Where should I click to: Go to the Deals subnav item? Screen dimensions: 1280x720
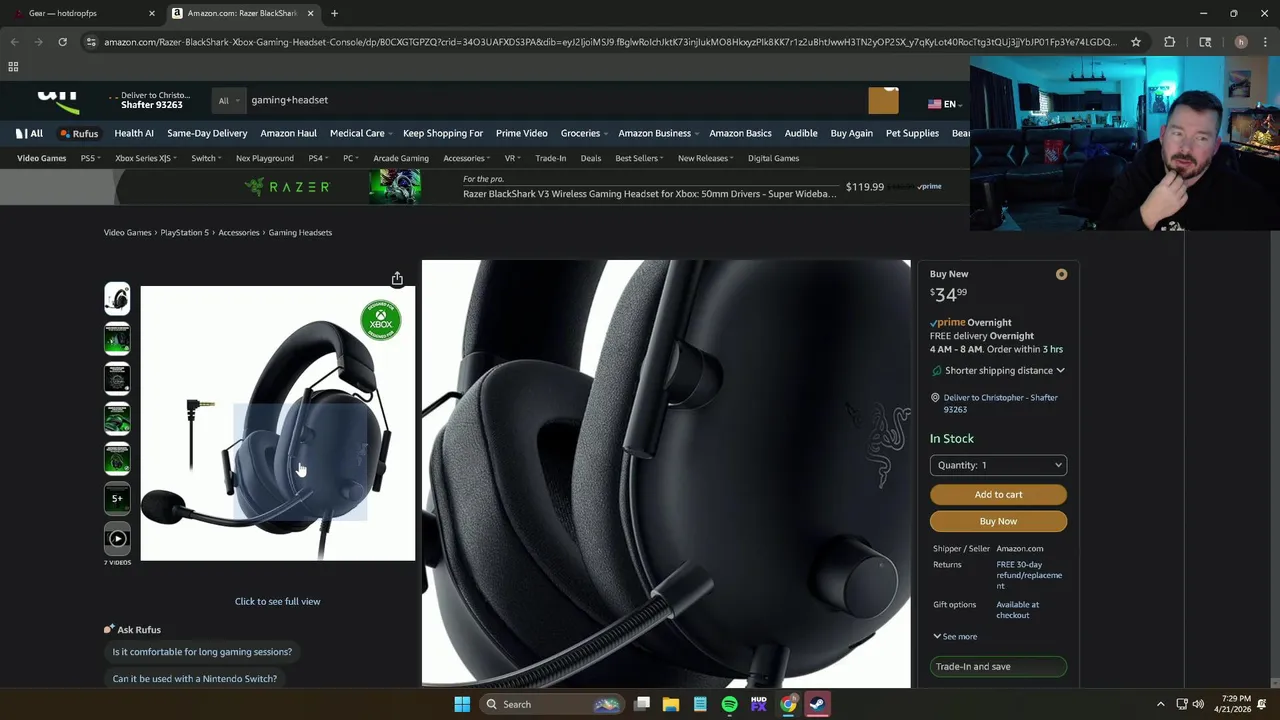(x=591, y=158)
